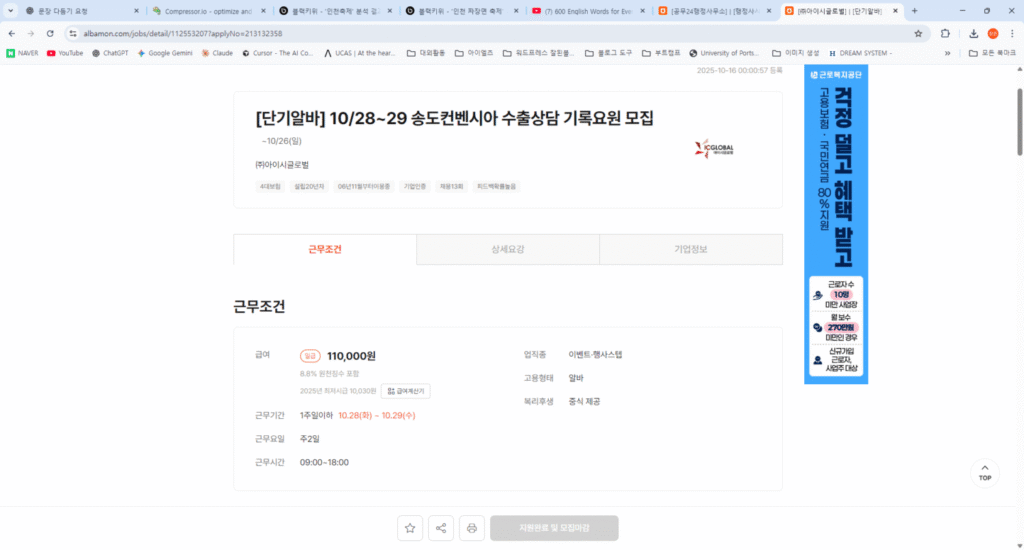Click the page vertical scrollbar thumb
This screenshot has height=550, width=1024.
click(x=1019, y=122)
